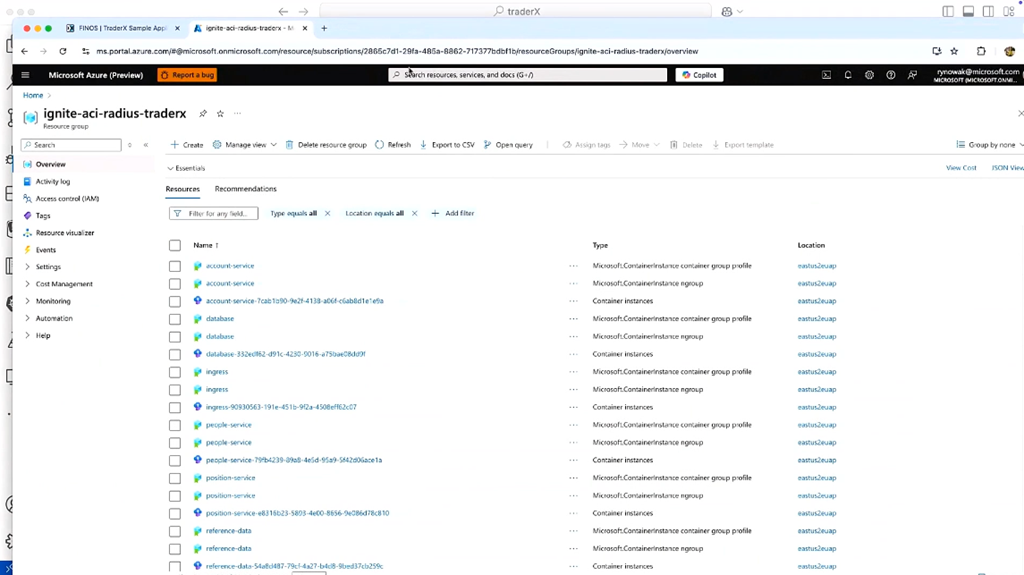Check the people-service ngroup row

coord(175,443)
